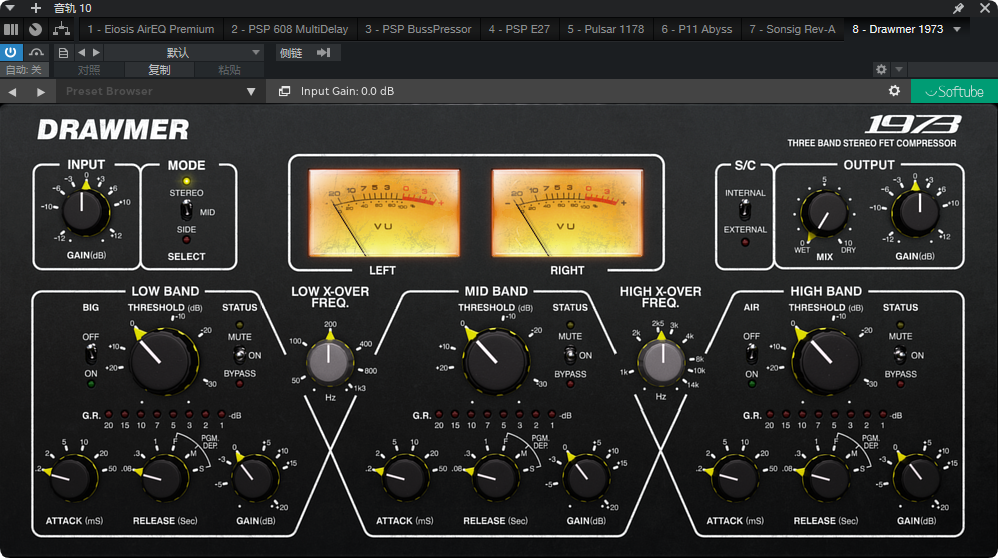
Task: Go to previous host preset arrow
Action: pyautogui.click(x=81, y=52)
